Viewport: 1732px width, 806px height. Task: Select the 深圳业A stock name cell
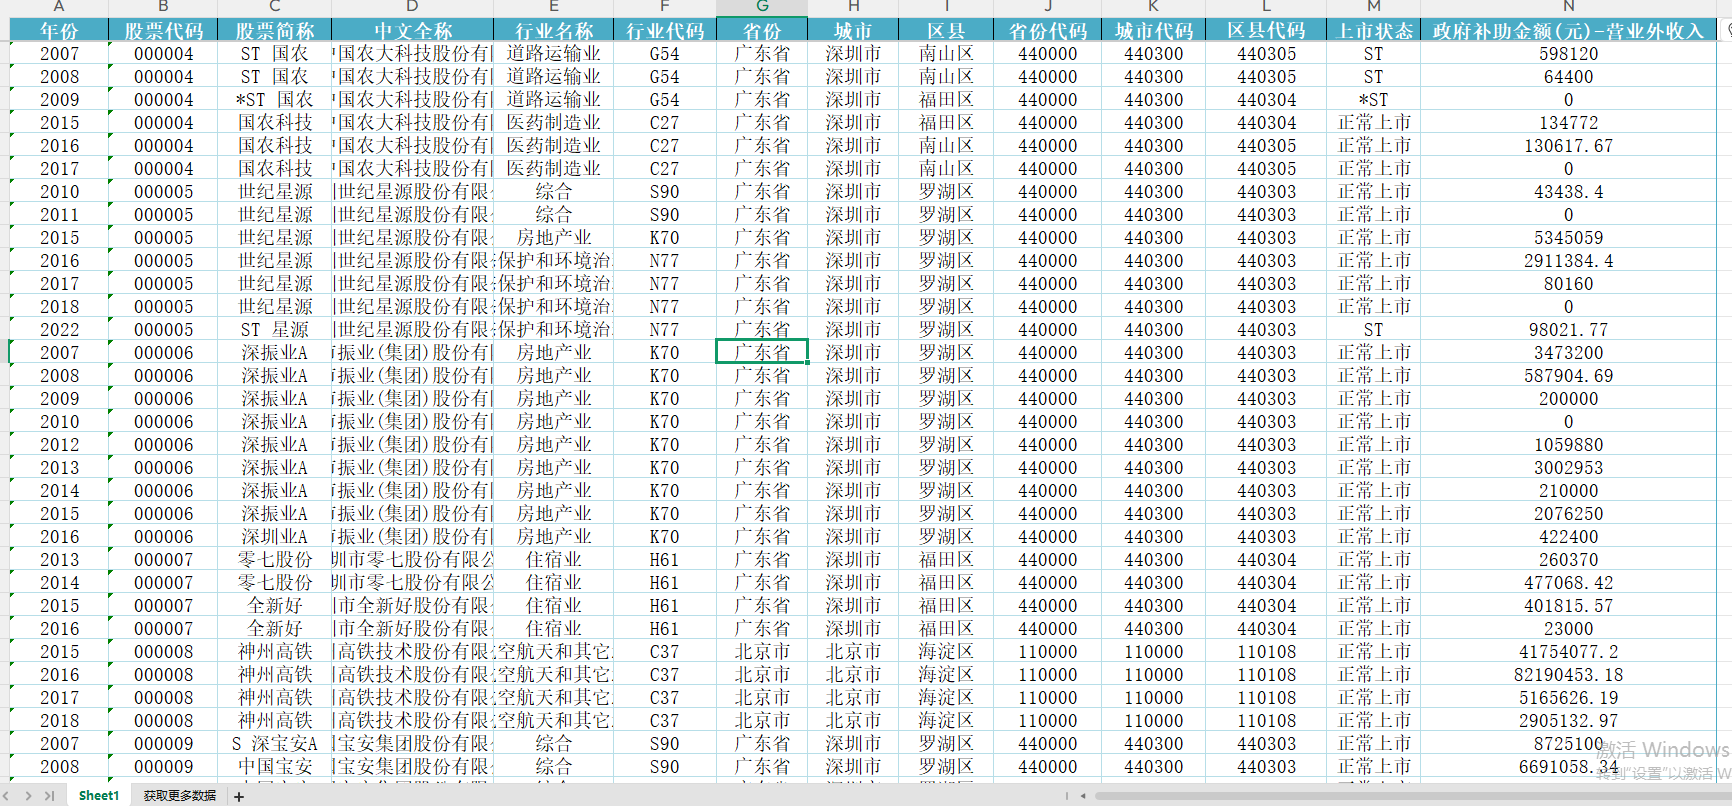point(274,537)
